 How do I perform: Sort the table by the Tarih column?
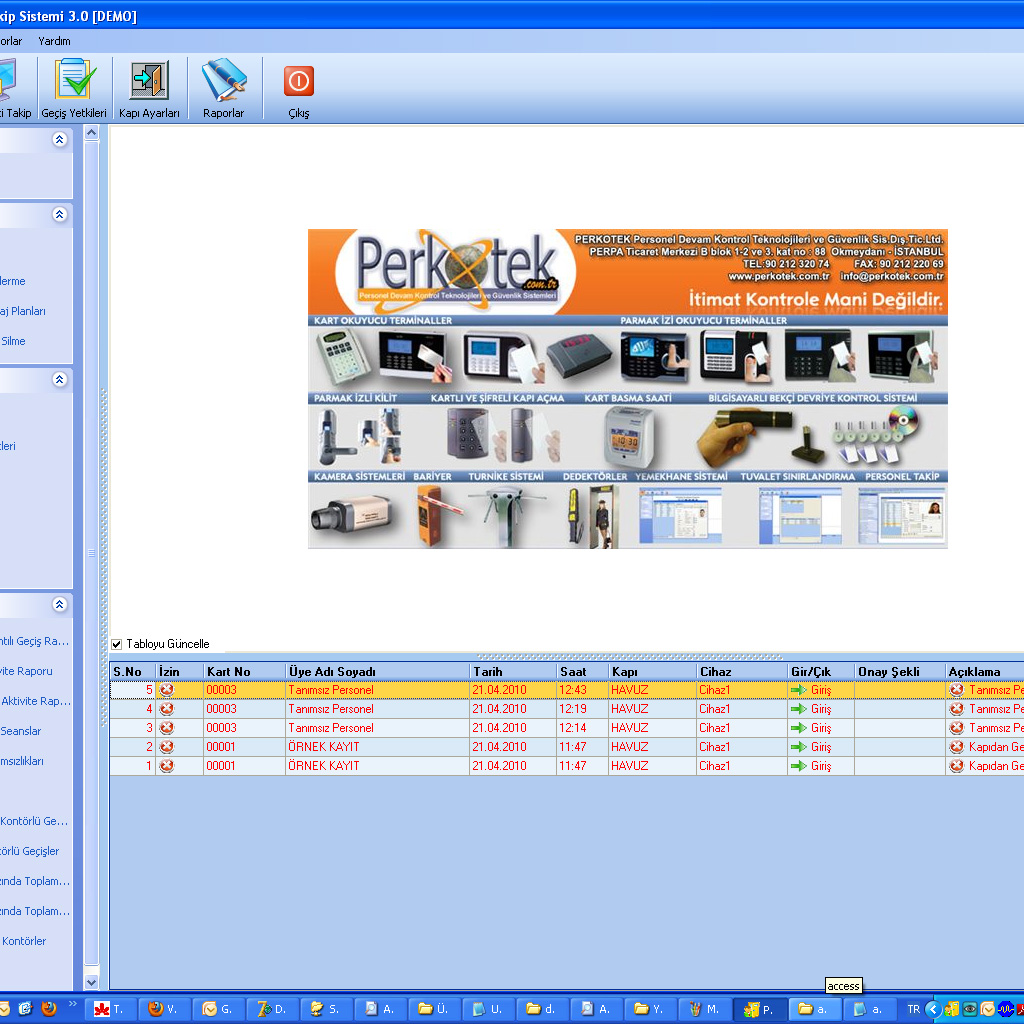click(488, 672)
